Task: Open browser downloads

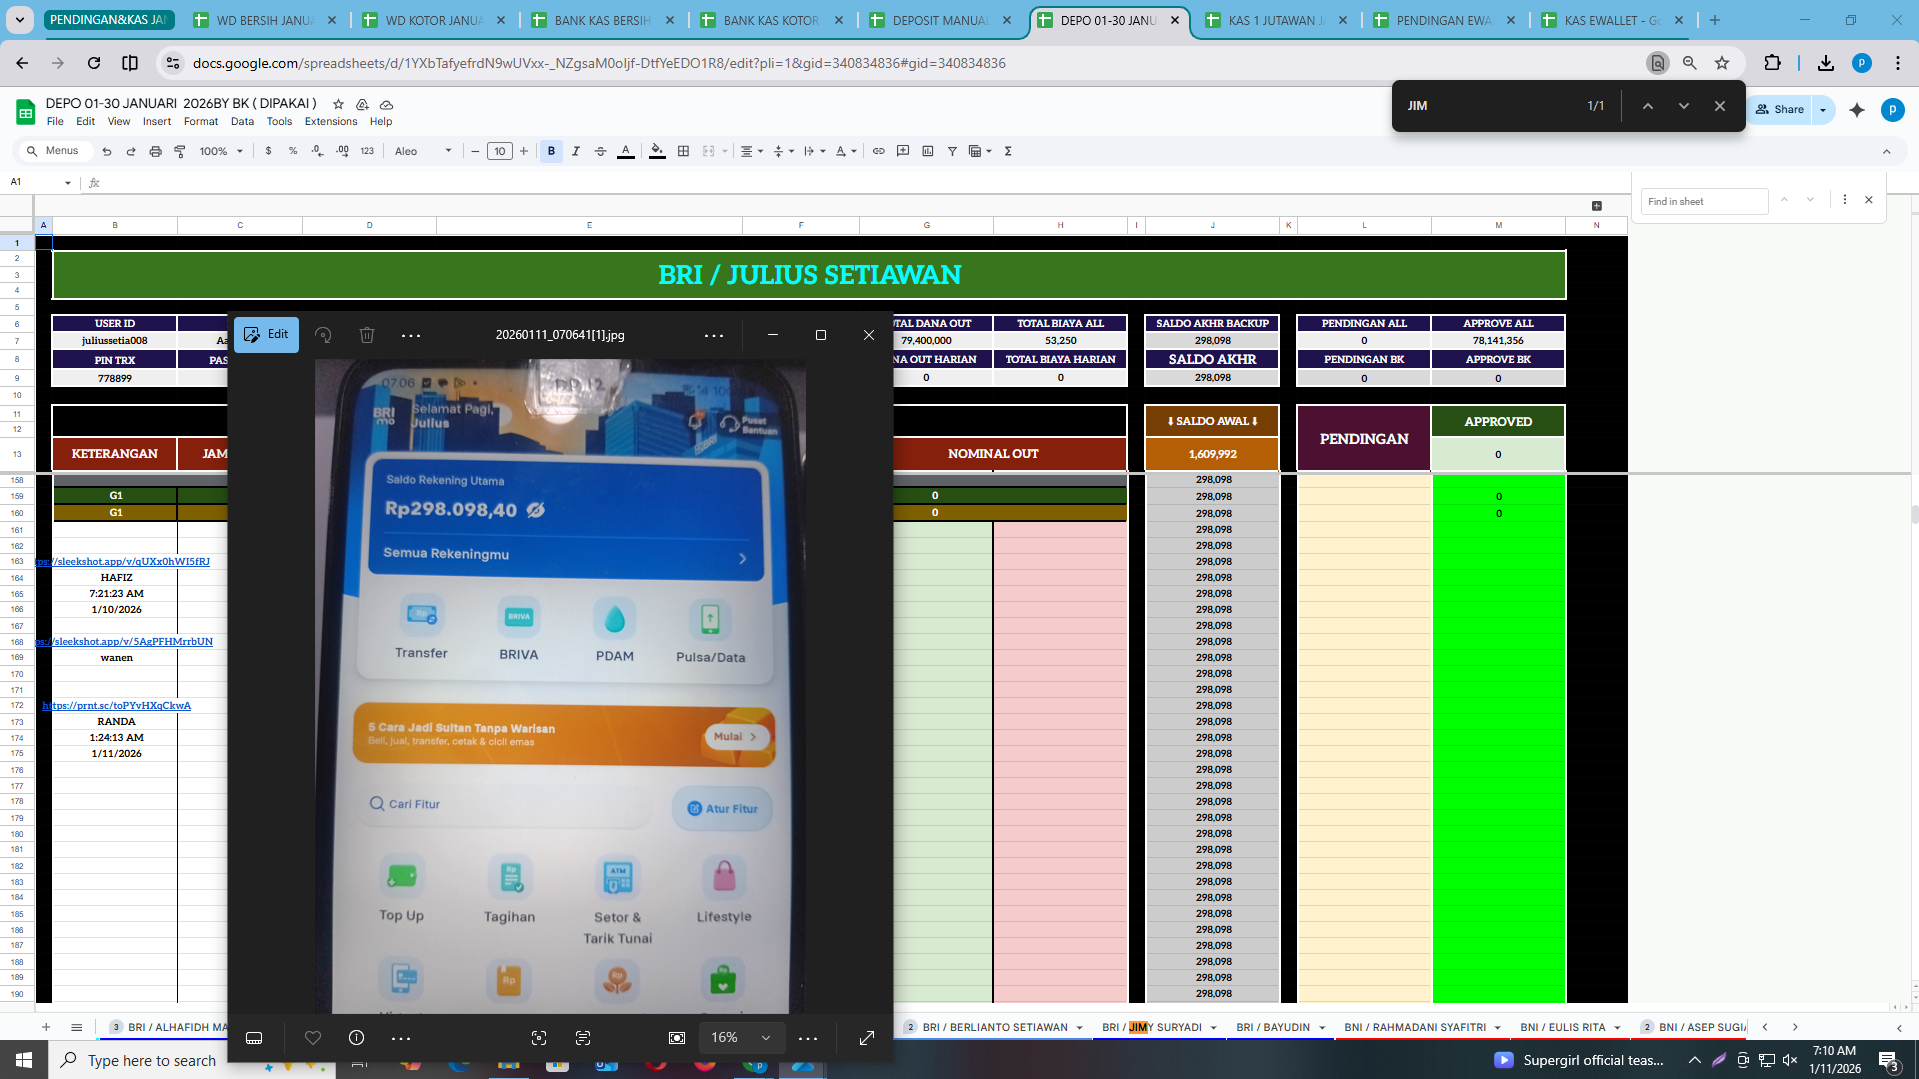Action: [x=1826, y=63]
